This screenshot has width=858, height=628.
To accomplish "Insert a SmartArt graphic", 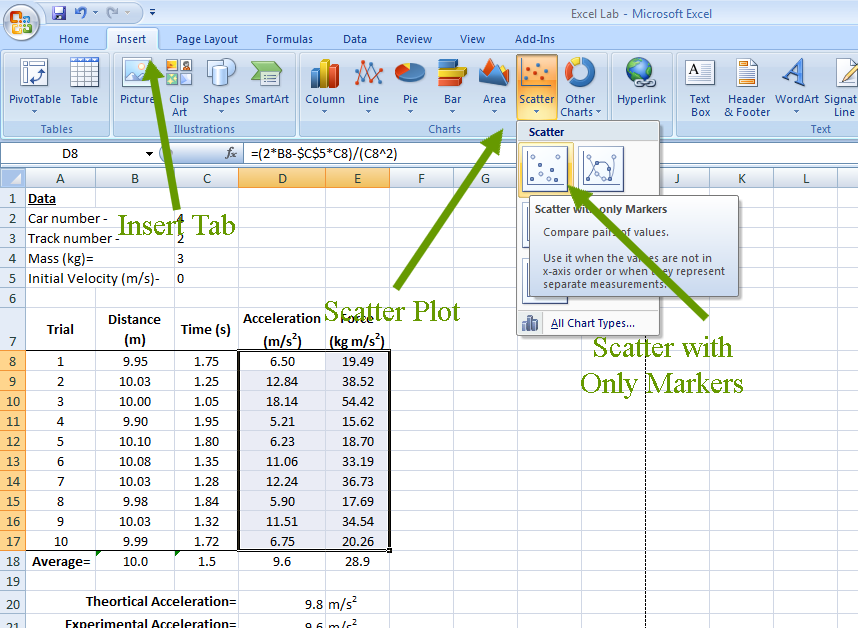I will 267,81.
